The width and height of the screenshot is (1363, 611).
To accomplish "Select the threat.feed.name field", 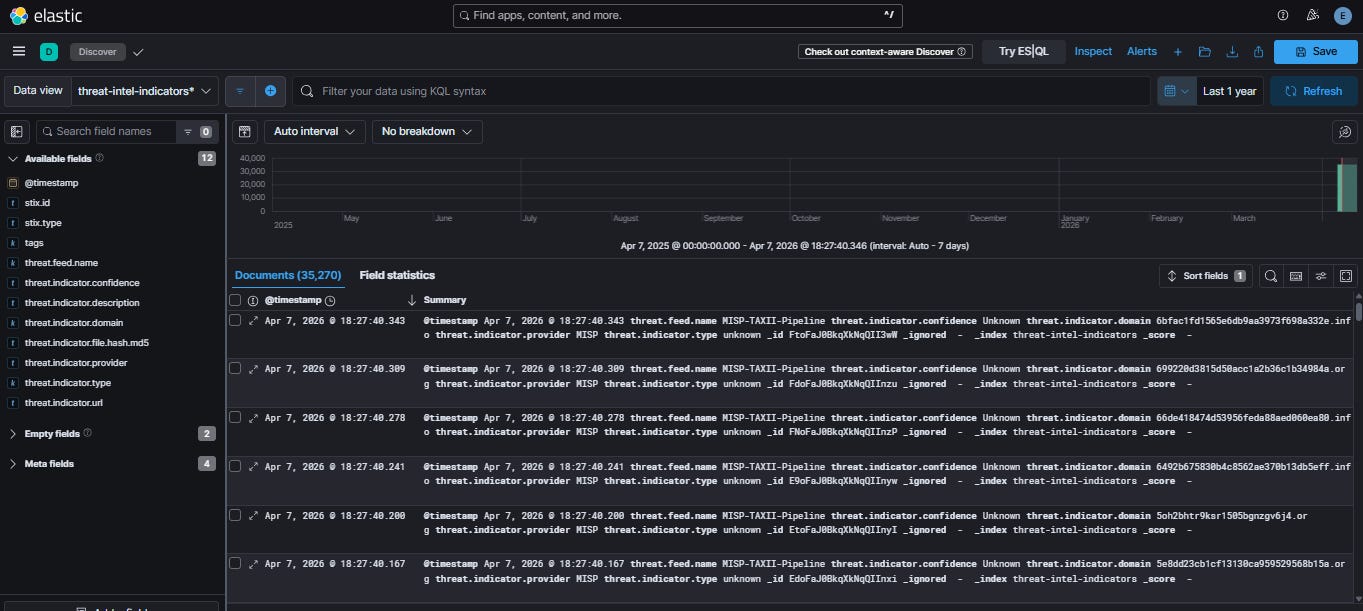I will click(61, 263).
